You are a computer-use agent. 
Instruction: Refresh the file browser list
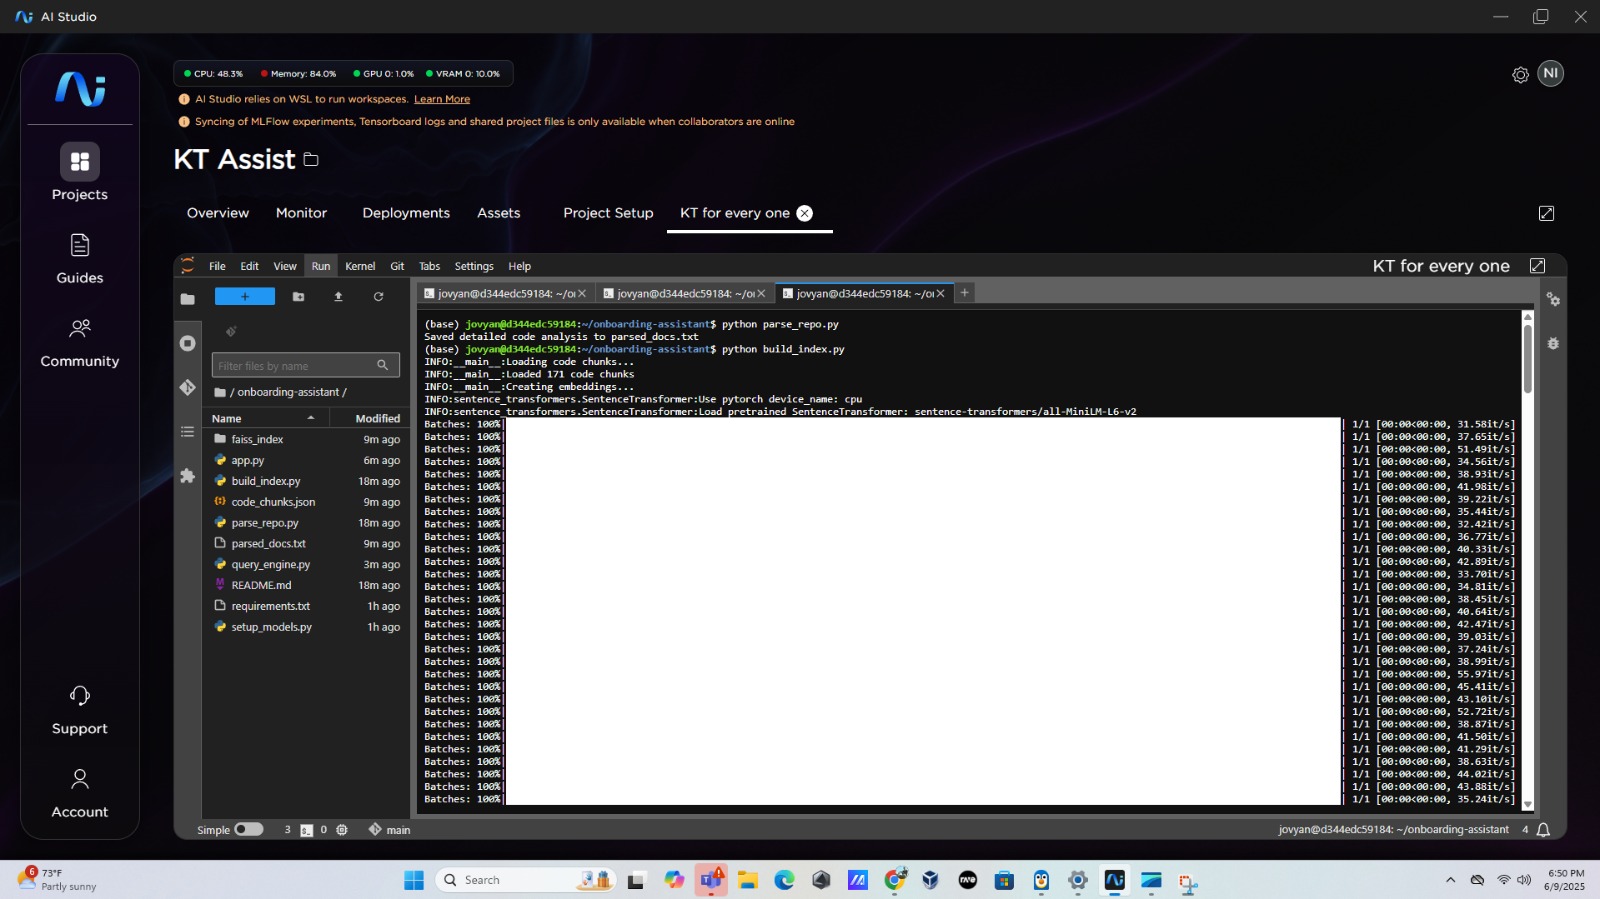pyautogui.click(x=378, y=296)
